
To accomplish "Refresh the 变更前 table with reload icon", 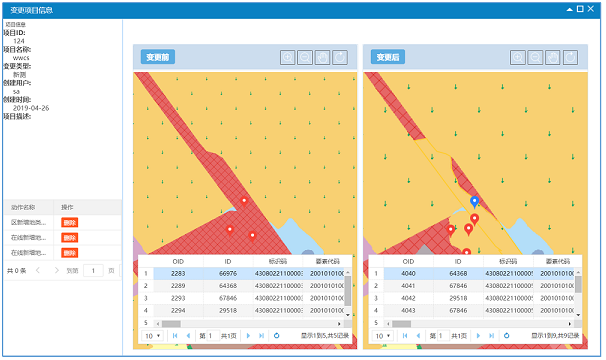I will pos(276,336).
